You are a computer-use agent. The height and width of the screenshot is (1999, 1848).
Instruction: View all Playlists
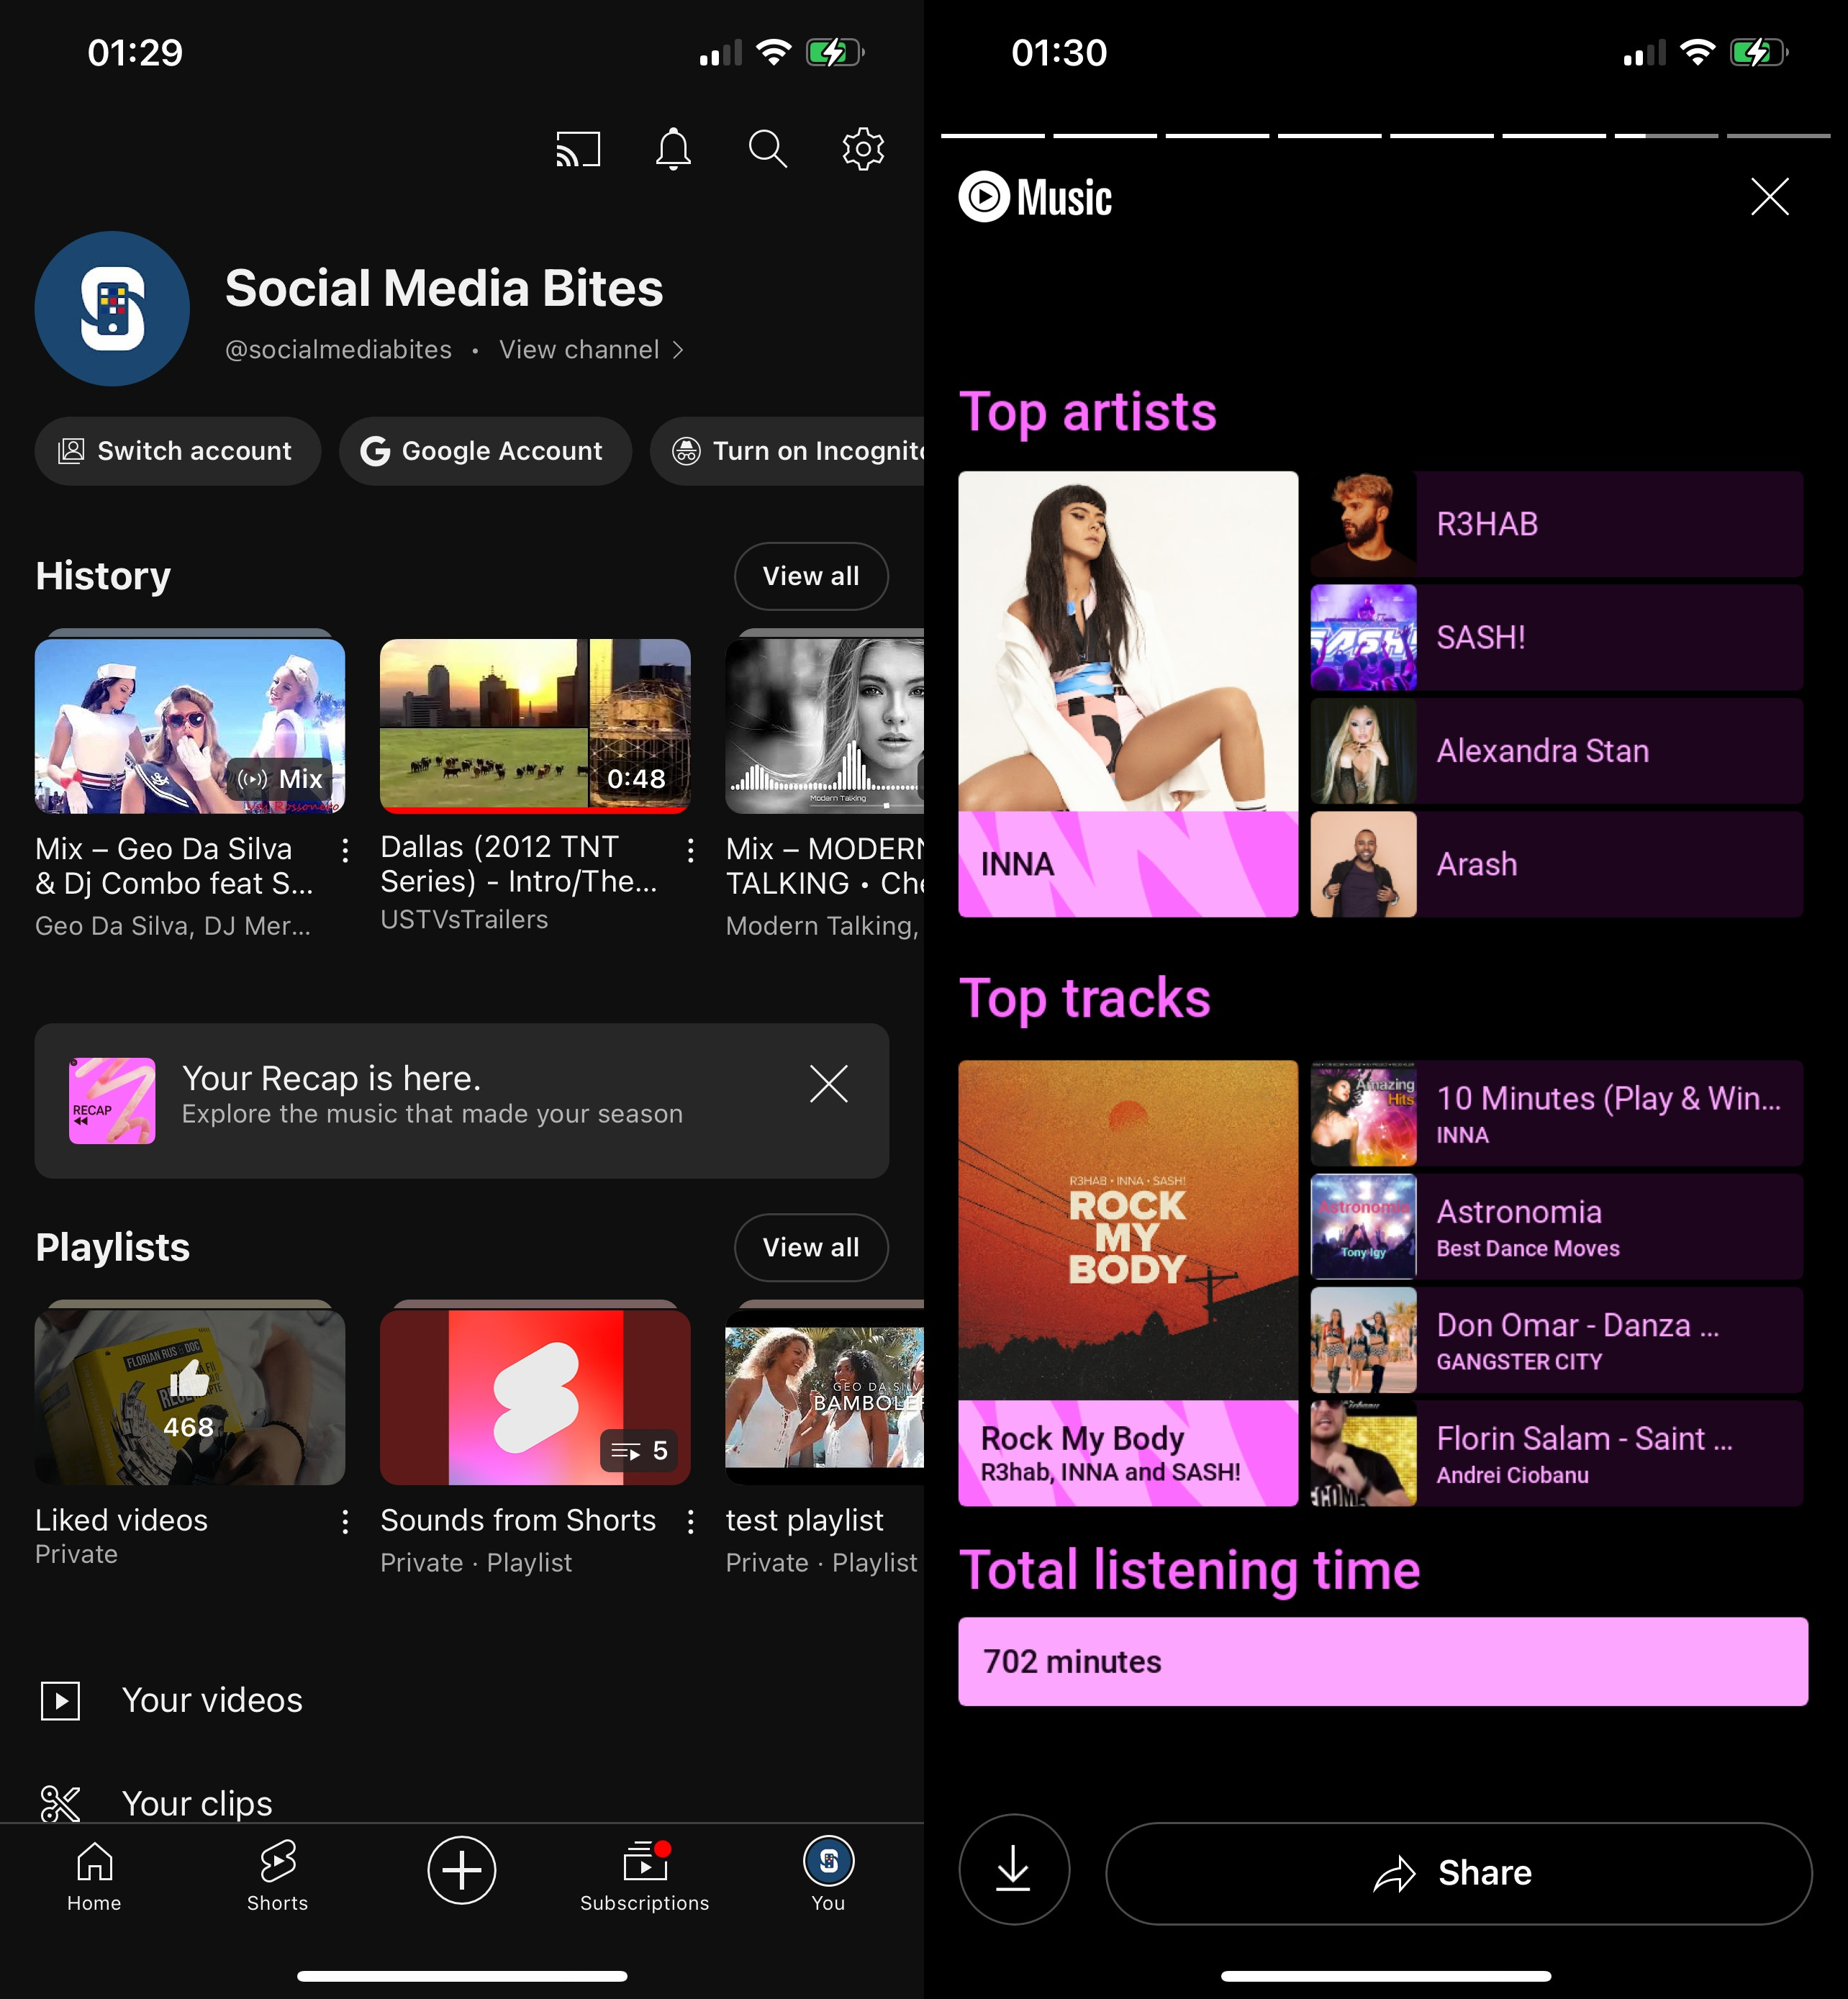[811, 1247]
